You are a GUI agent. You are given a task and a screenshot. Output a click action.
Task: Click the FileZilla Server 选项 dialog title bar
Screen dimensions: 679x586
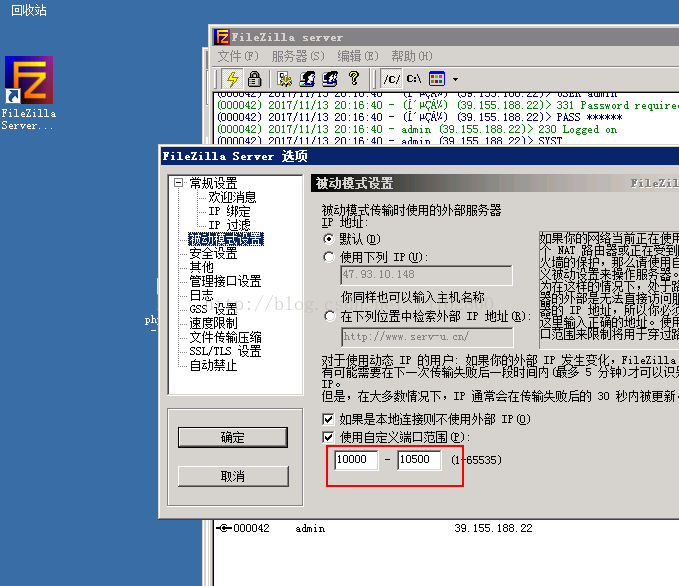click(x=420, y=156)
